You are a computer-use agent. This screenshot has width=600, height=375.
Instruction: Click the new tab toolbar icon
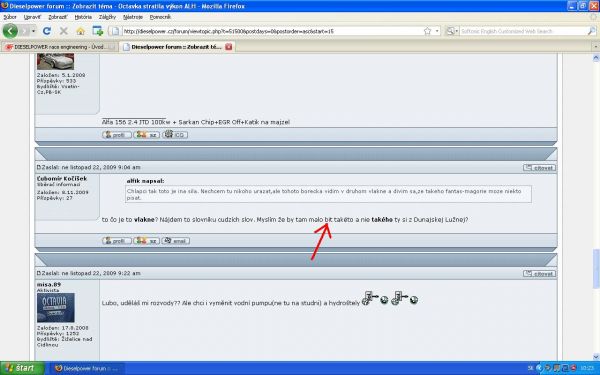tap(98, 31)
